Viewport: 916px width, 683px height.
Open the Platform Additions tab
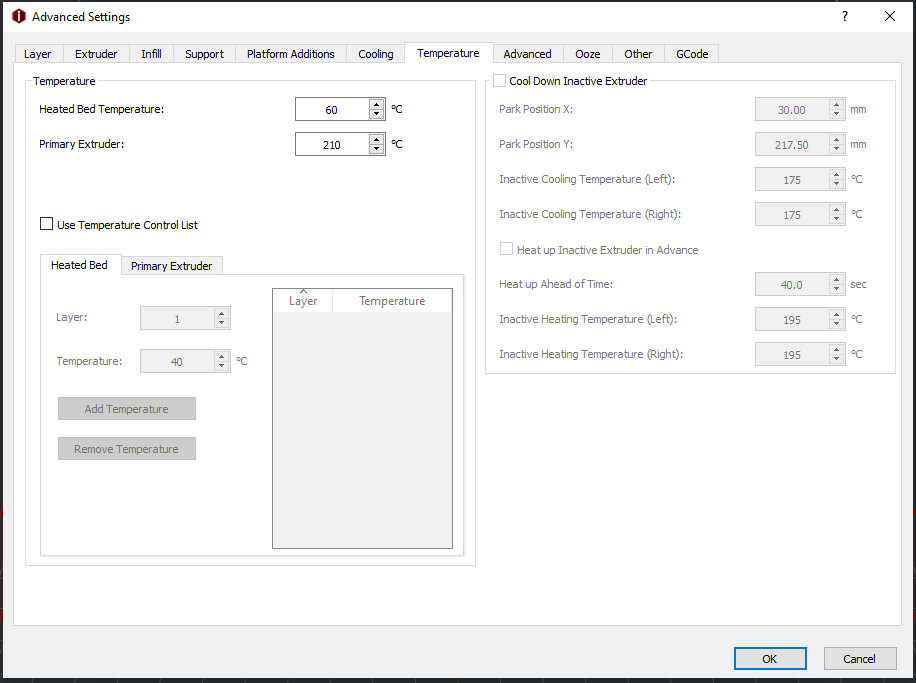(290, 54)
